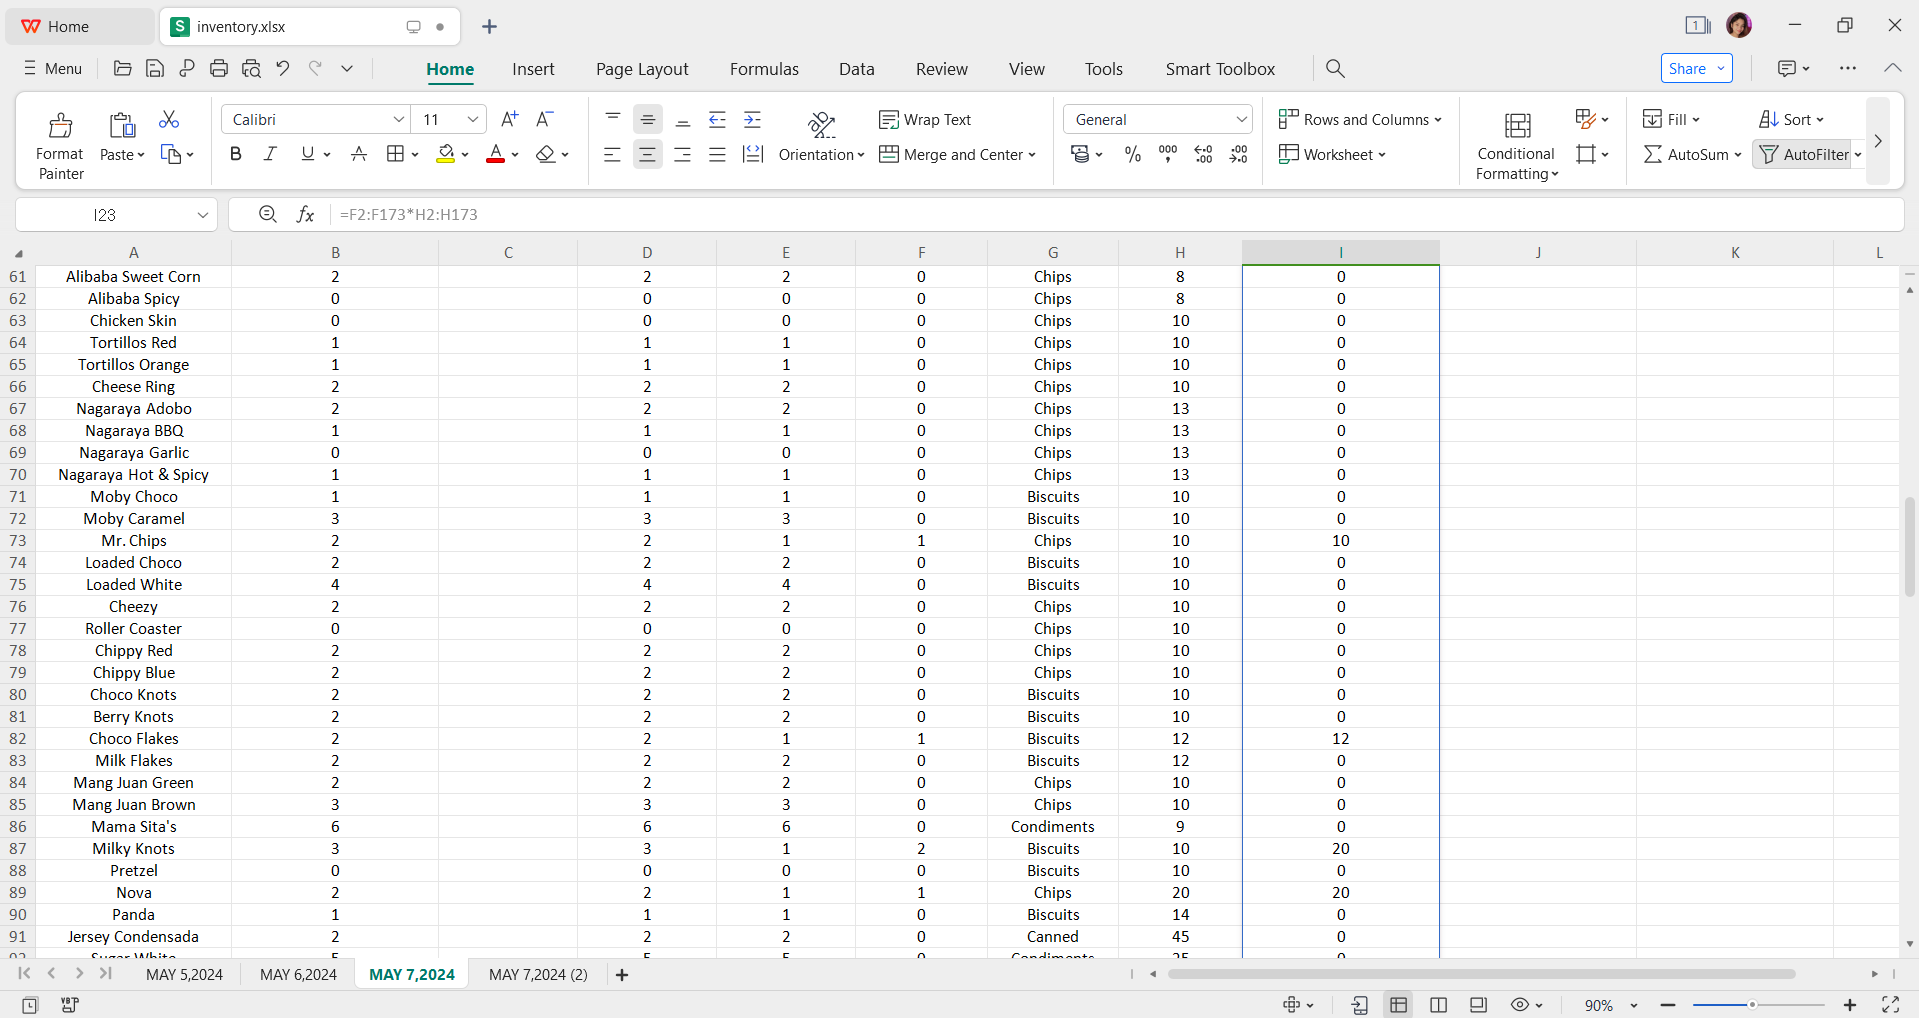Click the horizontal scrollbar thumb
1919x1018 pixels.
(x=1481, y=974)
